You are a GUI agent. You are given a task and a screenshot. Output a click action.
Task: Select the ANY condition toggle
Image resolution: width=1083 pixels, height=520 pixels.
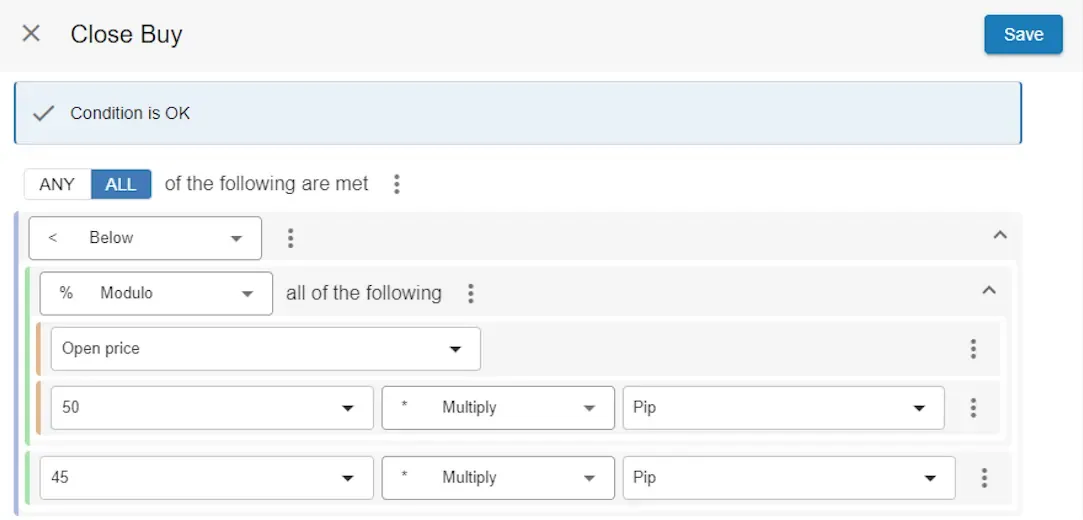pyautogui.click(x=57, y=184)
